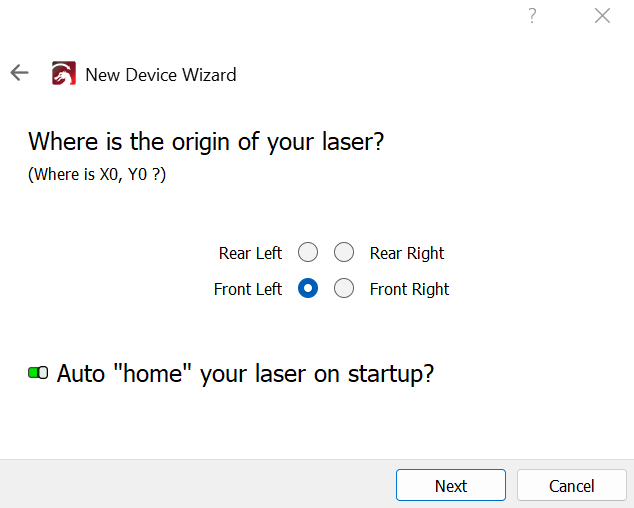Pick the Front Right origin radio button
This screenshot has height=508, width=634.
click(x=344, y=288)
